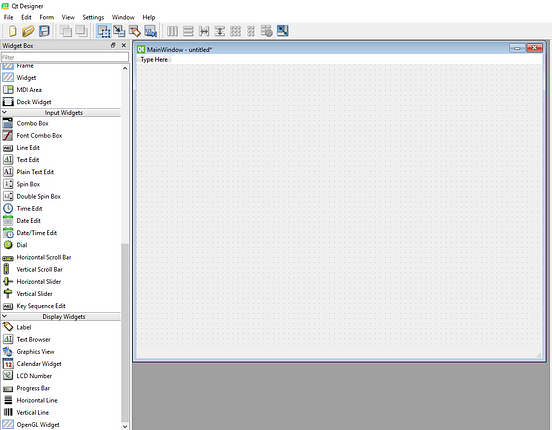
Task: Click the Widget Box Filter field
Action: point(65,57)
